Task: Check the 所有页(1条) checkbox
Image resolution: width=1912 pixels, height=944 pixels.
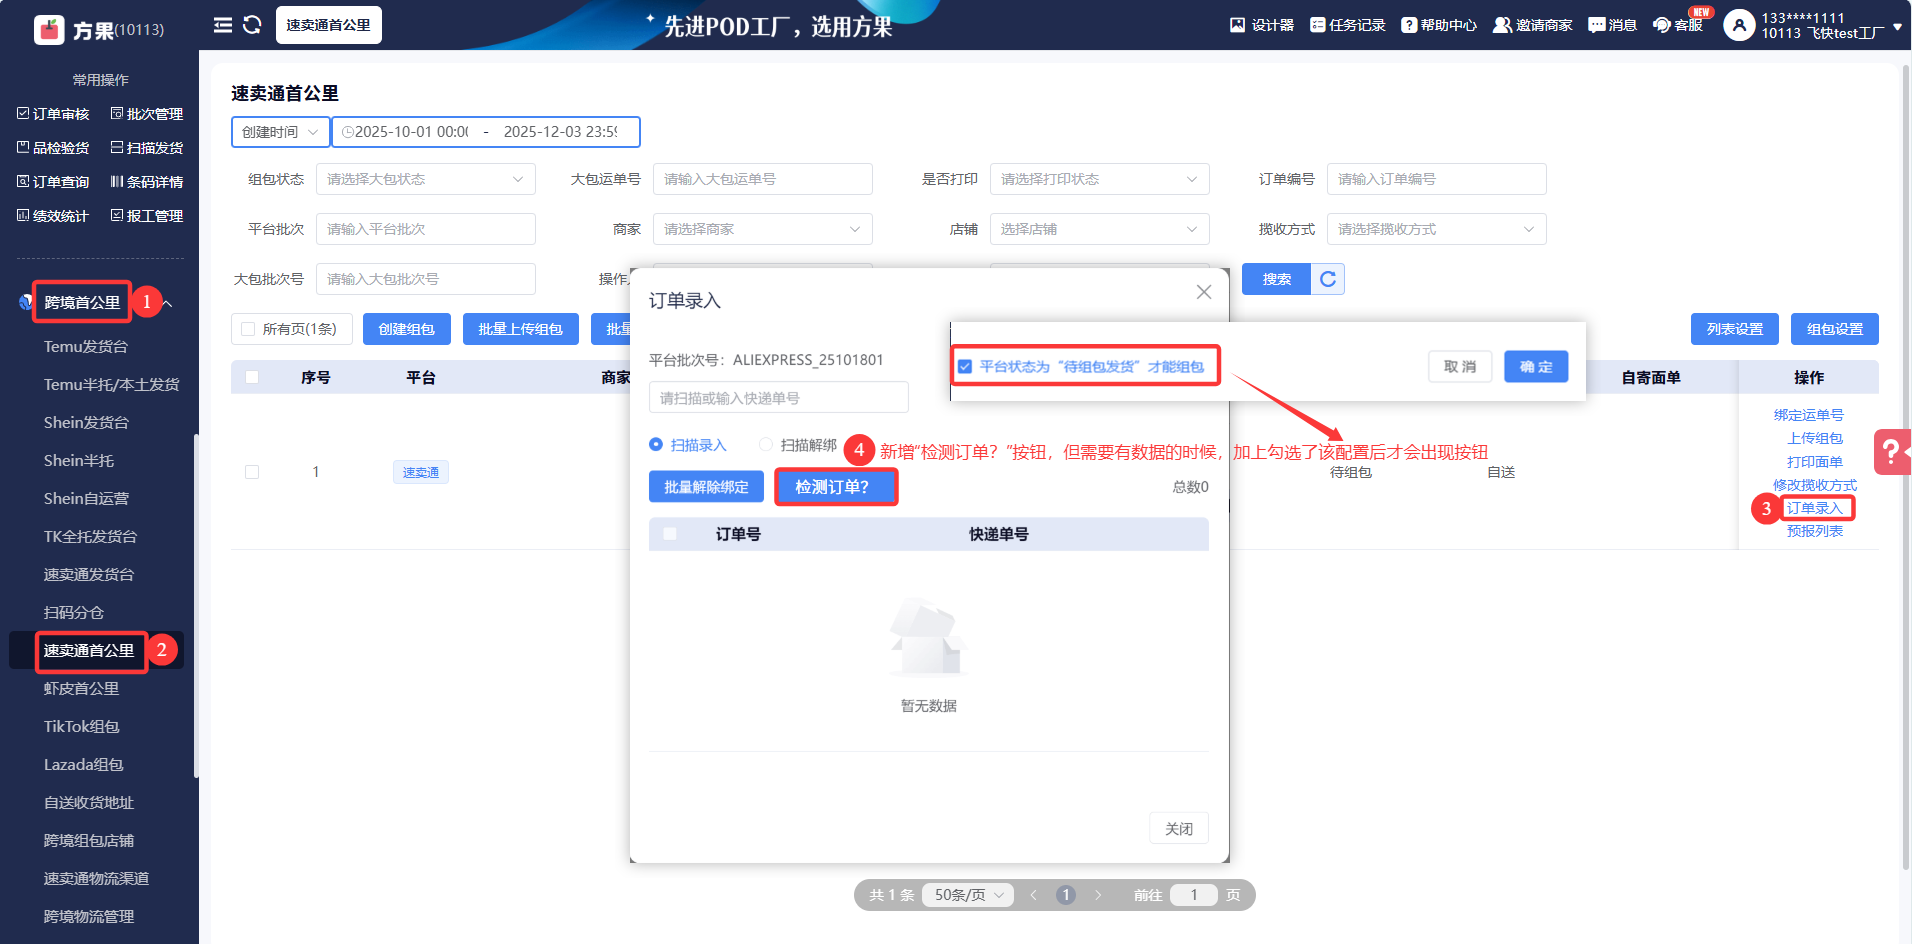Action: pos(248,329)
